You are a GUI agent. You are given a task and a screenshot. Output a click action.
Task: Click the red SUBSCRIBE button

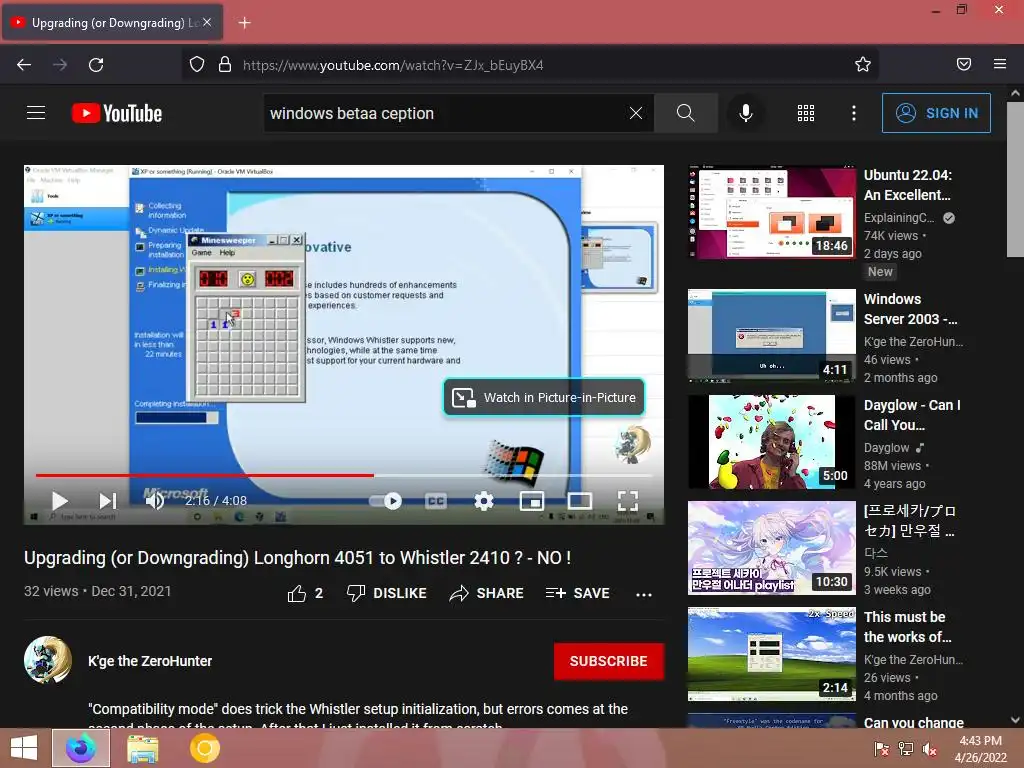(x=609, y=661)
